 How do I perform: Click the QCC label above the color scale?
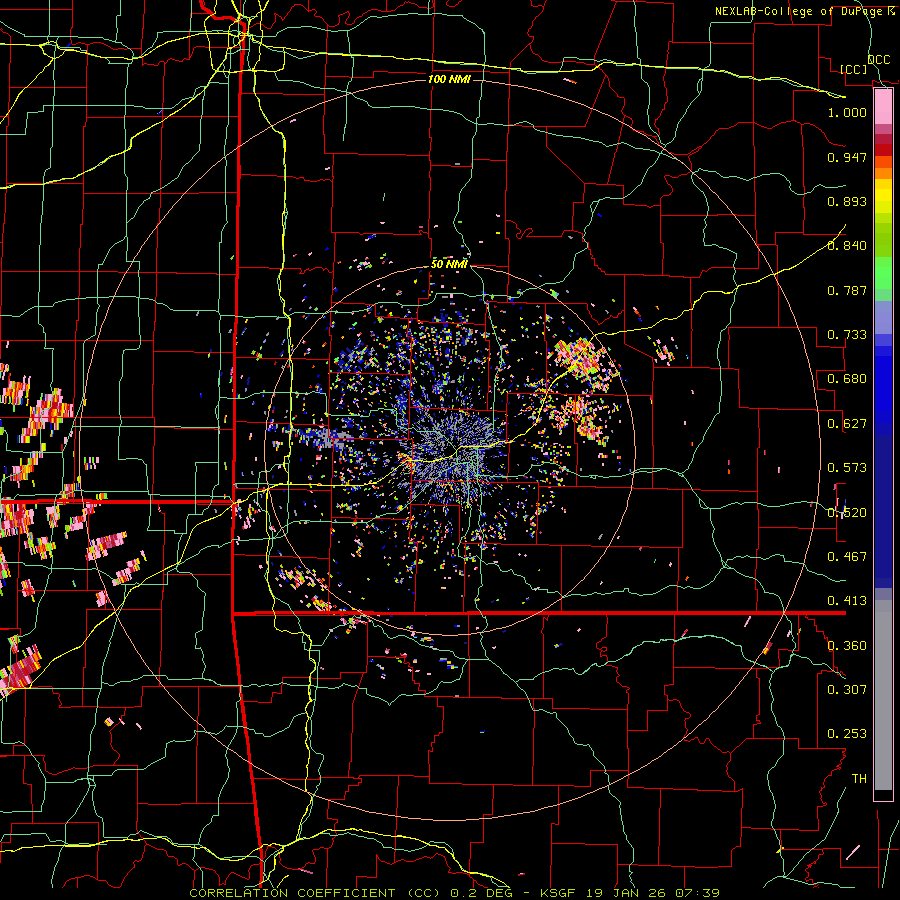(x=879, y=60)
